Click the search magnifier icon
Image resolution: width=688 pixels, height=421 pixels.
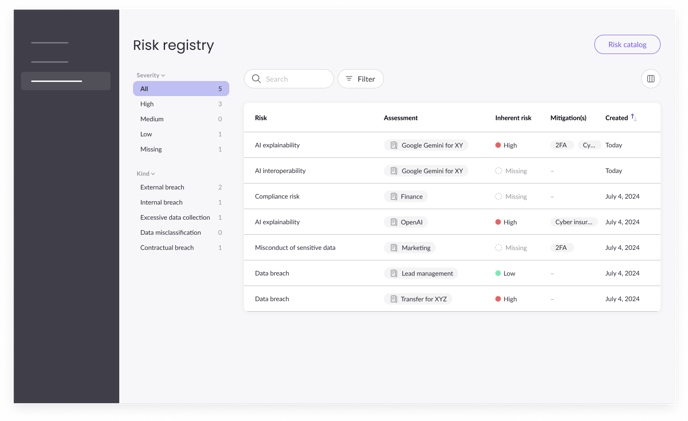point(256,79)
